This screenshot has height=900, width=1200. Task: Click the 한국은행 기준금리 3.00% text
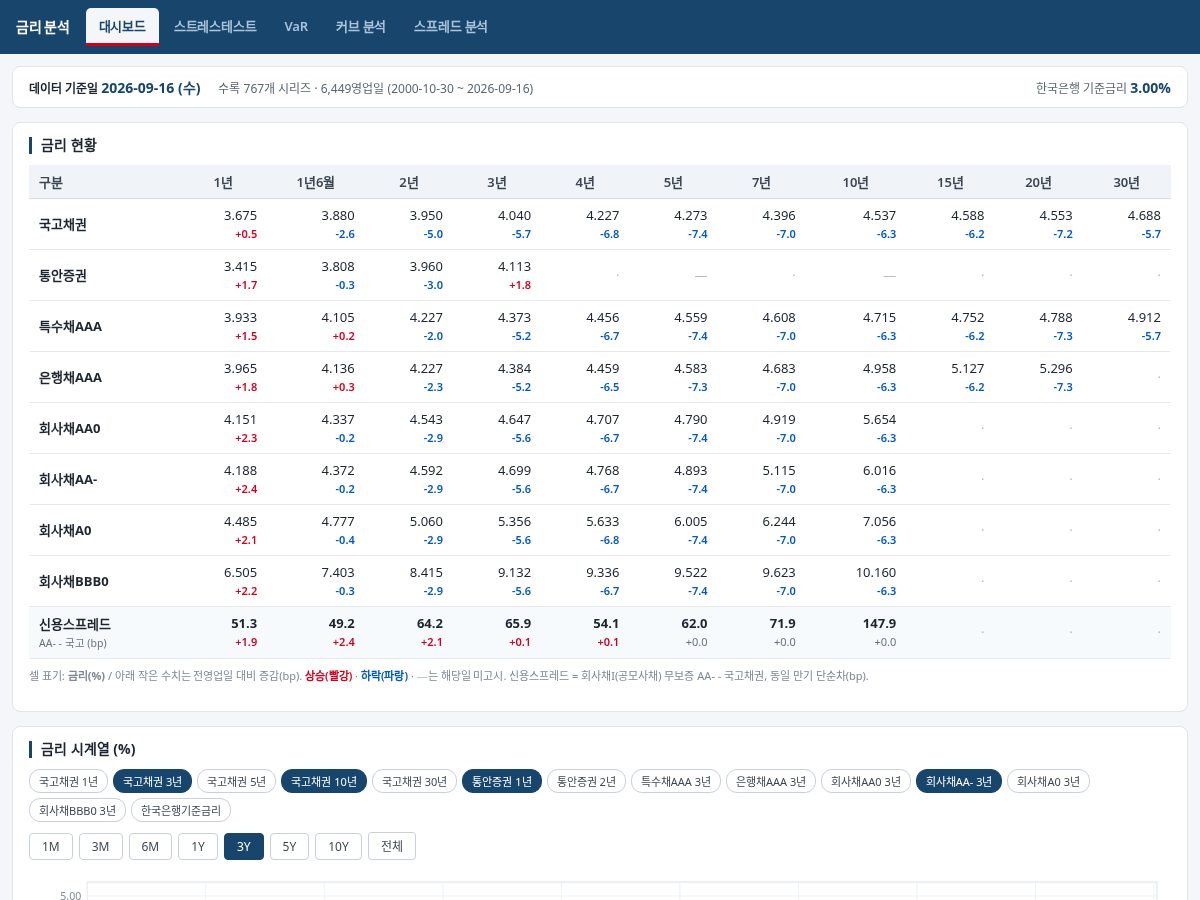click(x=1103, y=88)
